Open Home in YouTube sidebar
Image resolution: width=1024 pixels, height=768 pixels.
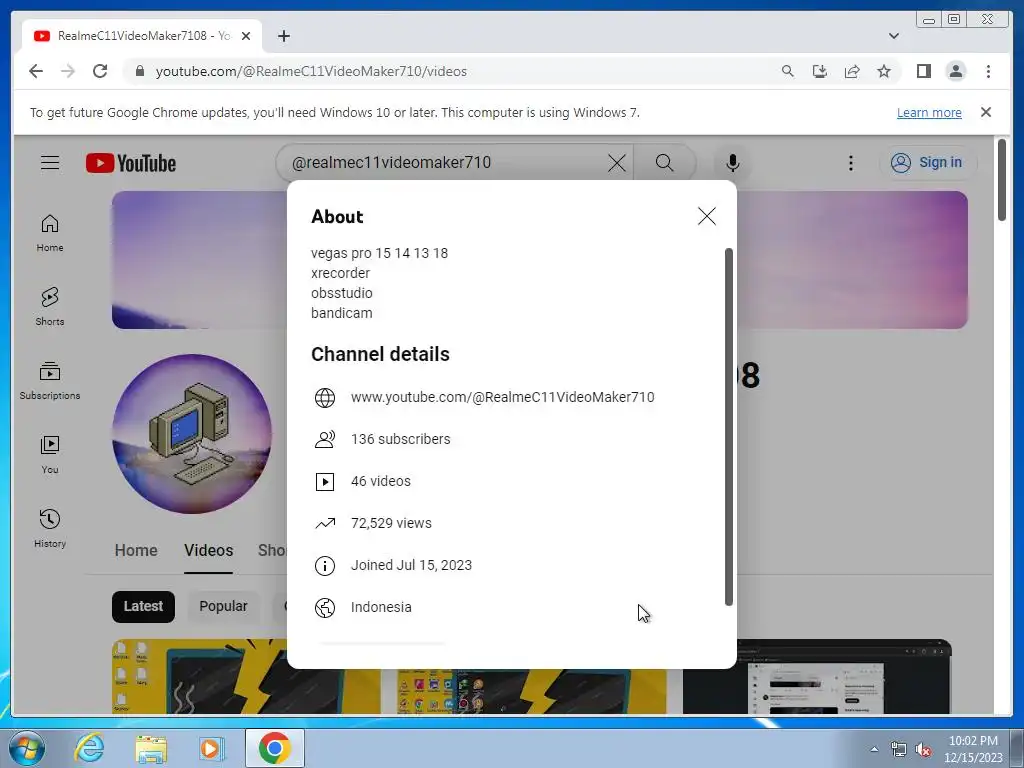point(50,233)
